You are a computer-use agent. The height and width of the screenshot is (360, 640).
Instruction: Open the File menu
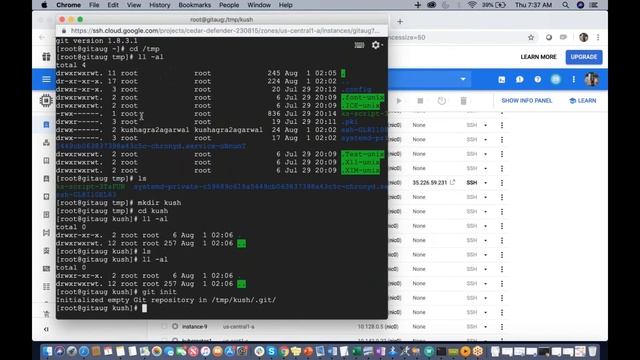click(x=94, y=5)
